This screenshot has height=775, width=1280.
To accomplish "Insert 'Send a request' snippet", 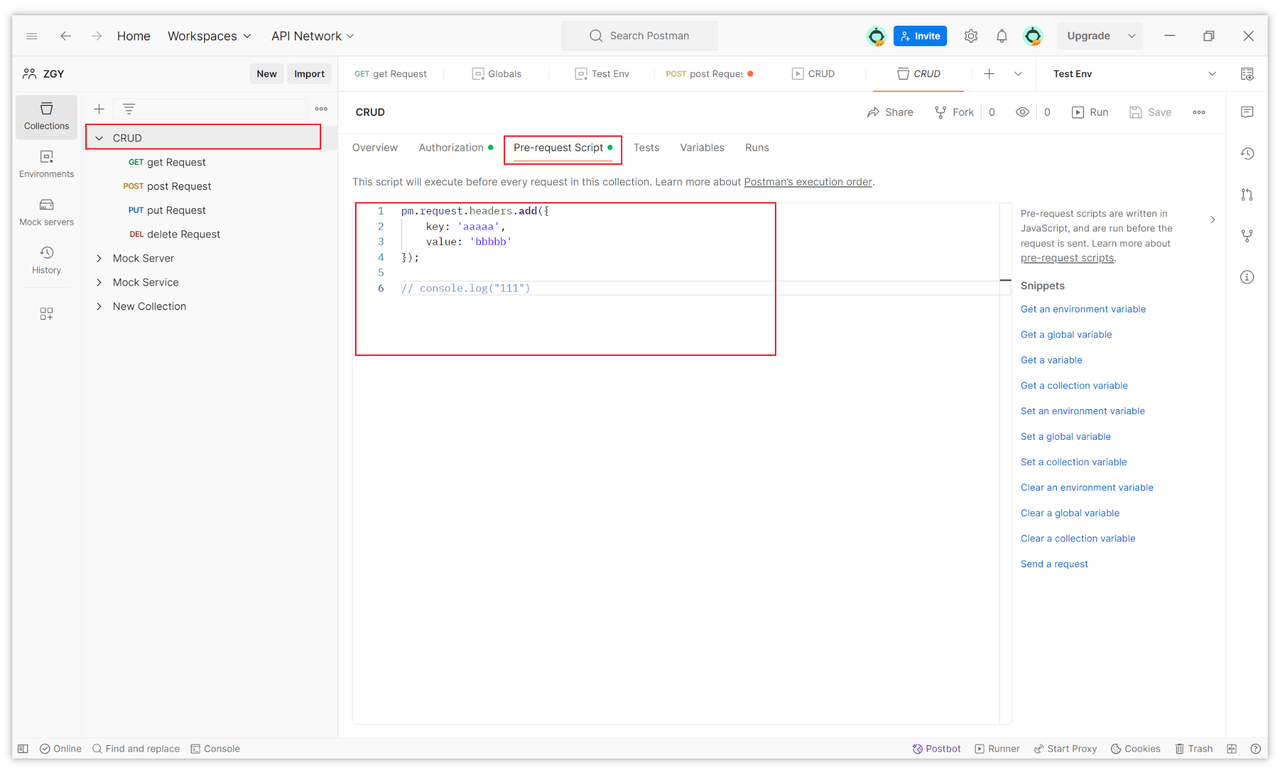I will [x=1054, y=564].
